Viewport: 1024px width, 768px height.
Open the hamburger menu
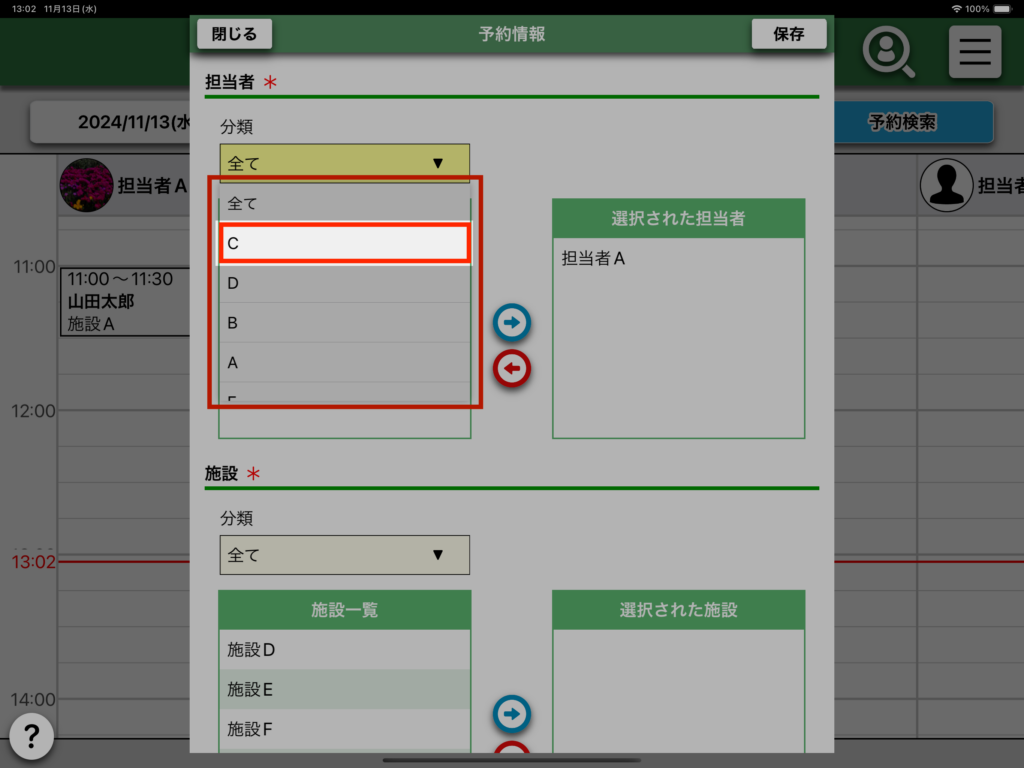[x=974, y=52]
